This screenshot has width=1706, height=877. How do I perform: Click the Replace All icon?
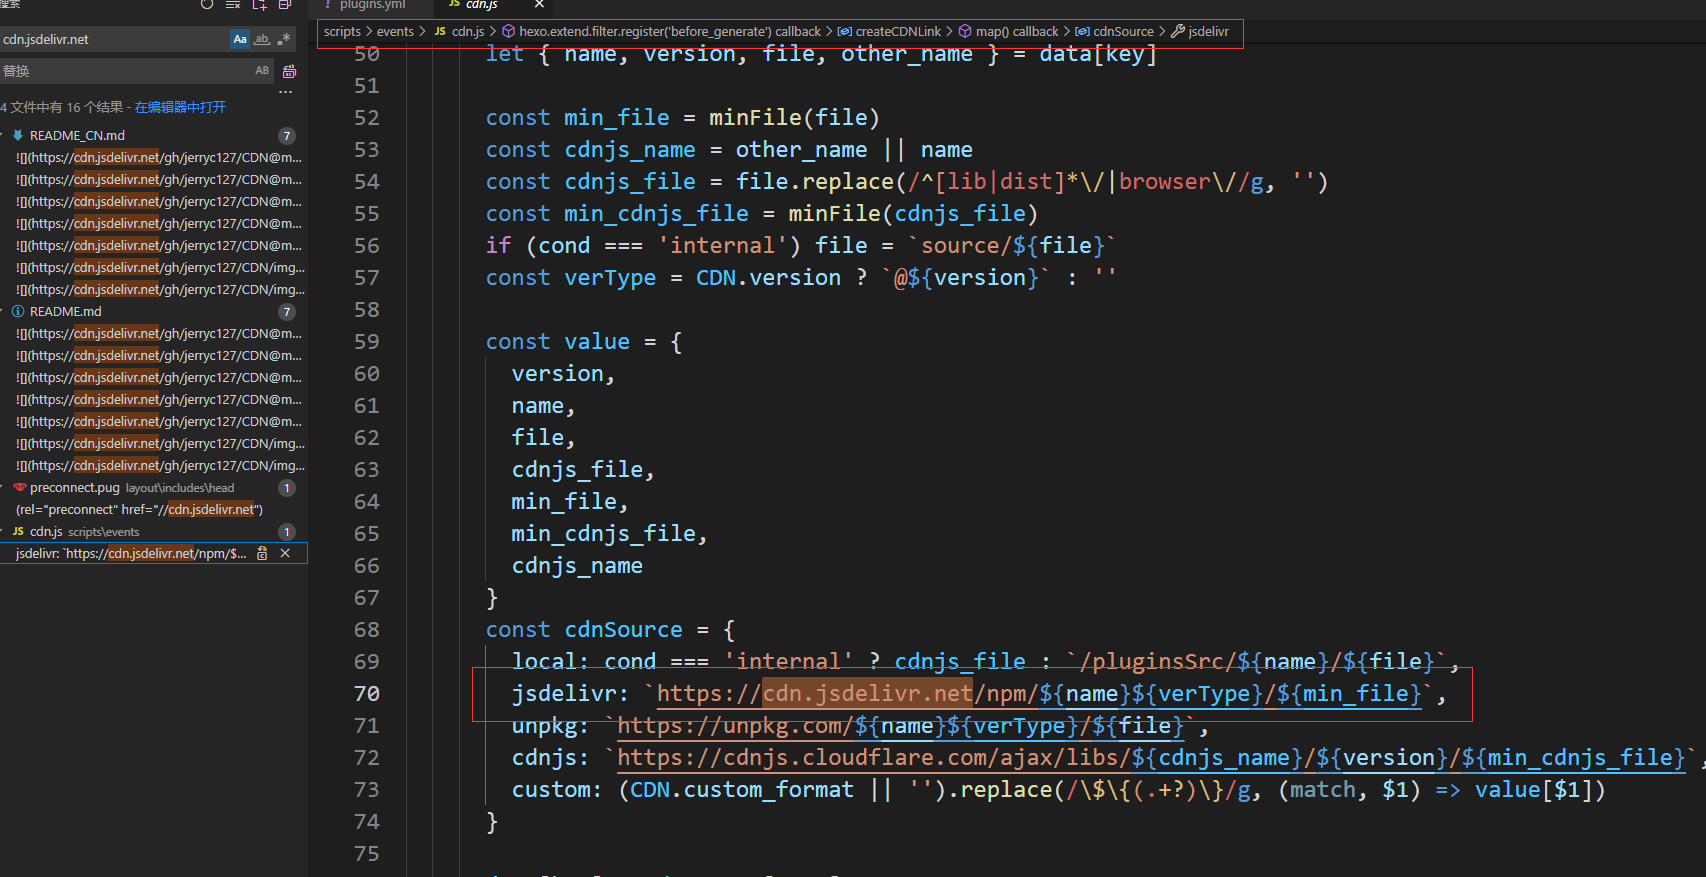[289, 71]
